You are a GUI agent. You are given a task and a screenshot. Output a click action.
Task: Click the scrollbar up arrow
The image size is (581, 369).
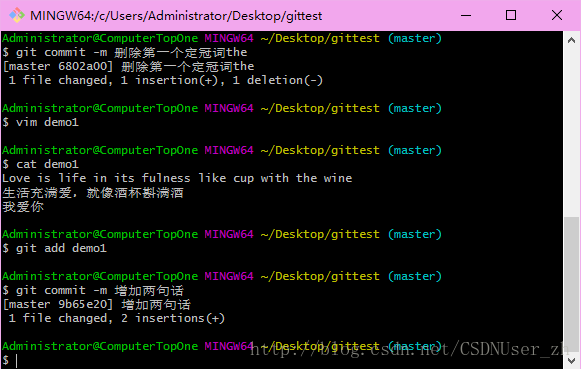coord(571,40)
